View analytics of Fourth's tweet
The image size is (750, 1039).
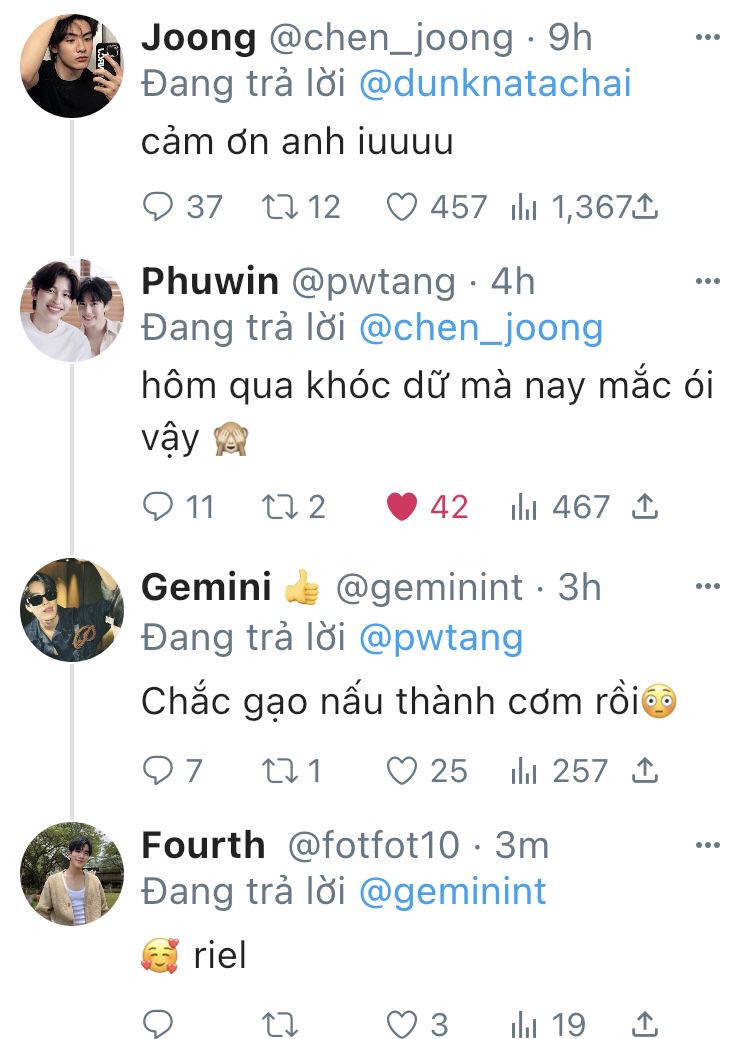tap(525, 1024)
